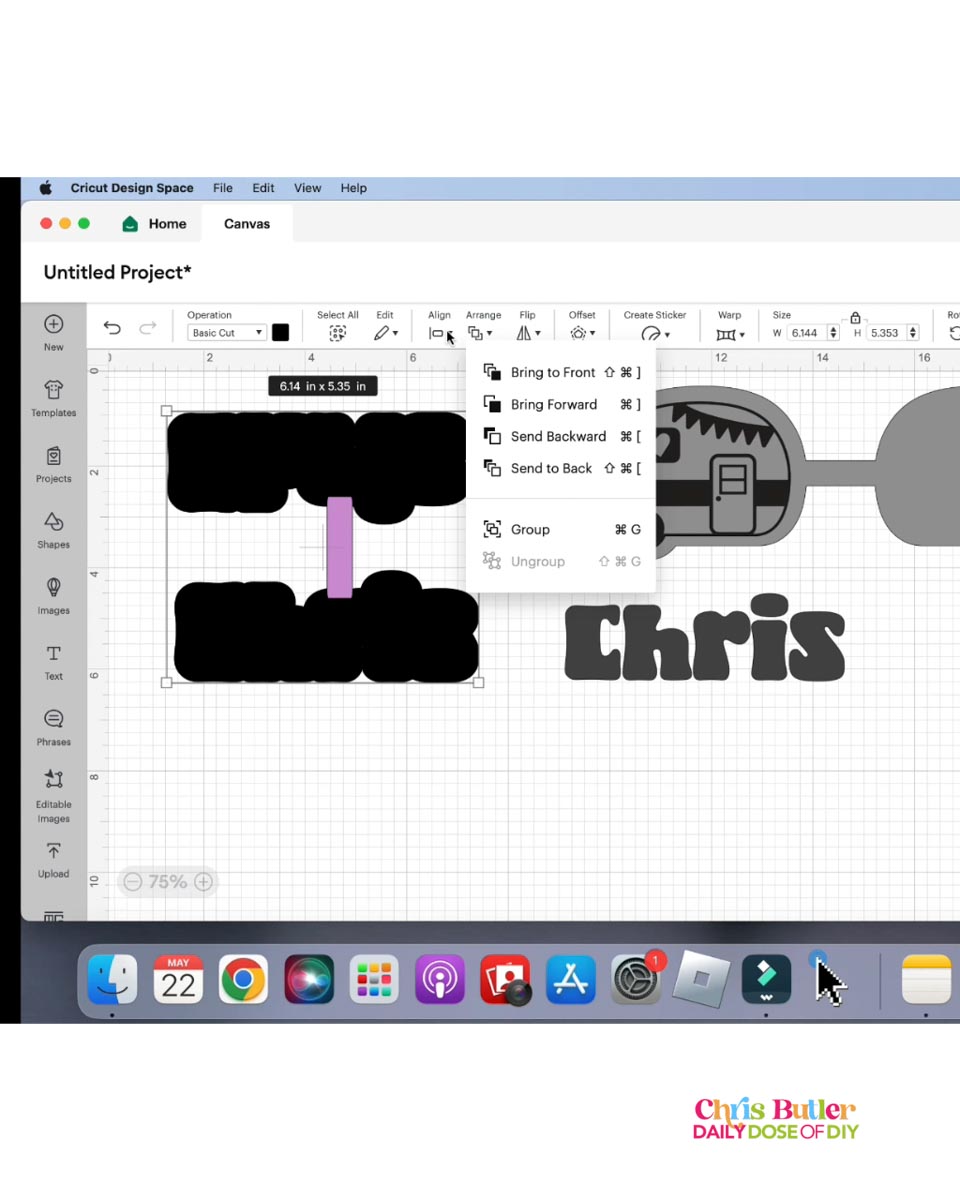
Task: Choose Send Backward
Action: point(561,436)
